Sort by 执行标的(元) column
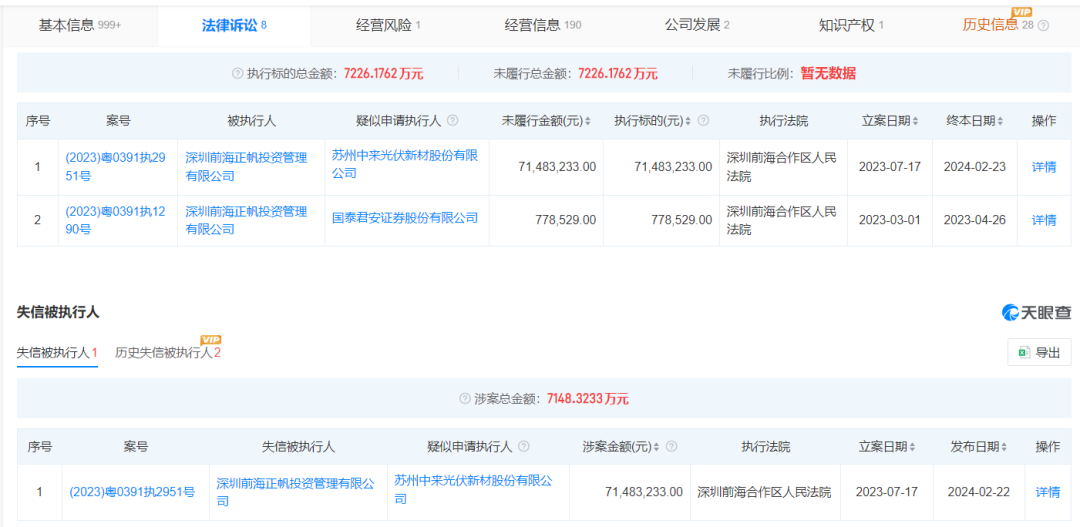1080x527 pixels. (689, 121)
